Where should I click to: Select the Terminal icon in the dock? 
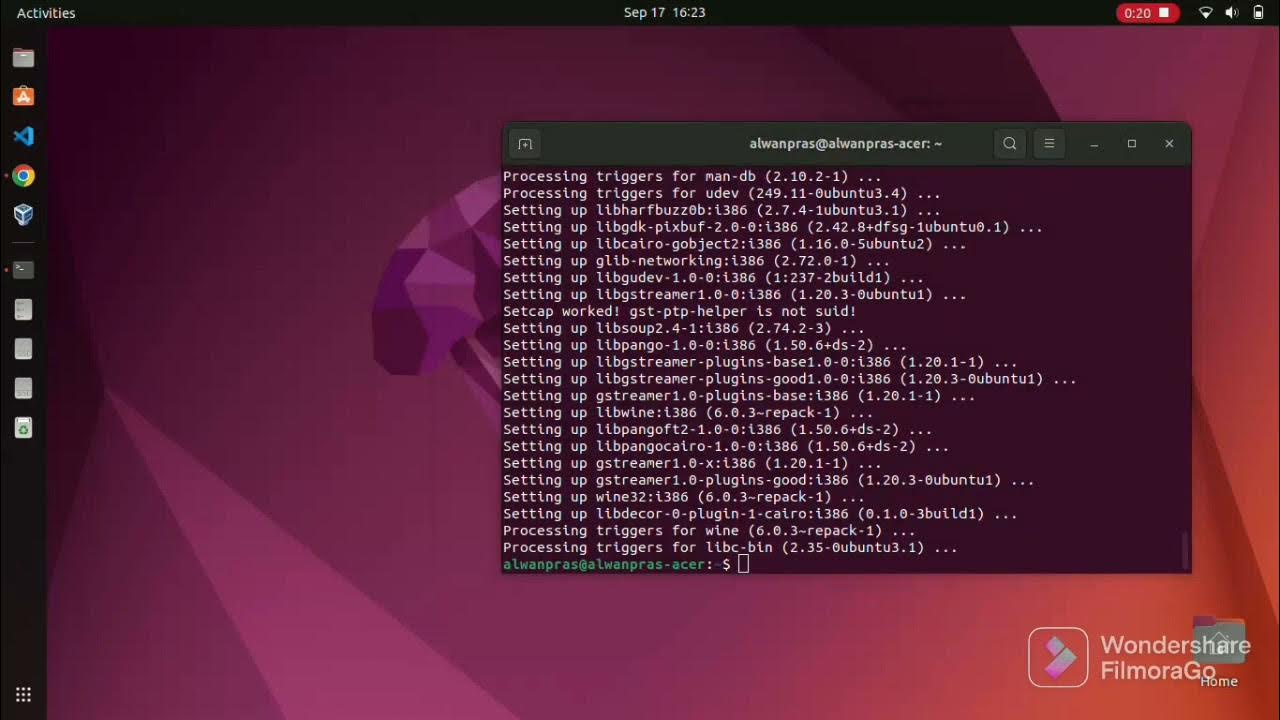point(23,270)
